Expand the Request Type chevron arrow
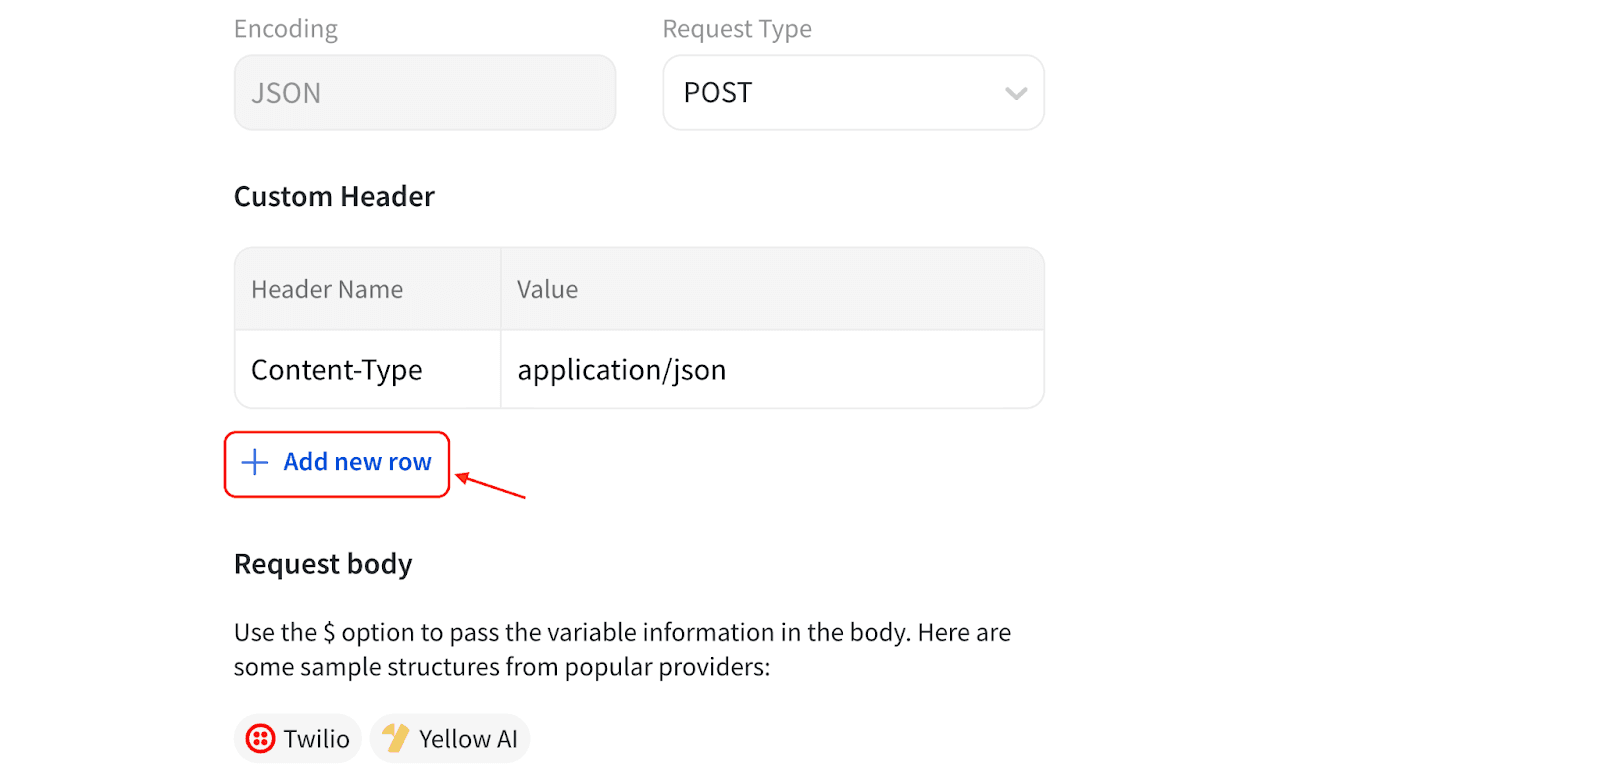 click(x=1016, y=93)
